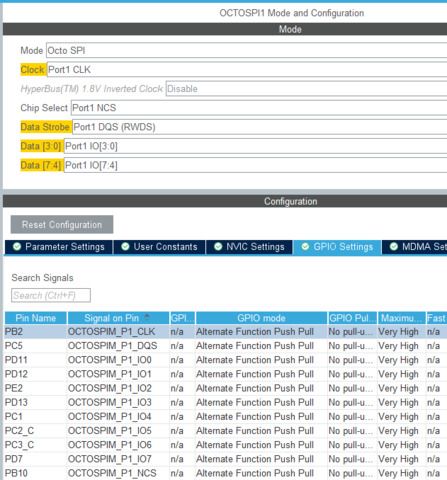Select the PE2 pin name cell

[35, 388]
